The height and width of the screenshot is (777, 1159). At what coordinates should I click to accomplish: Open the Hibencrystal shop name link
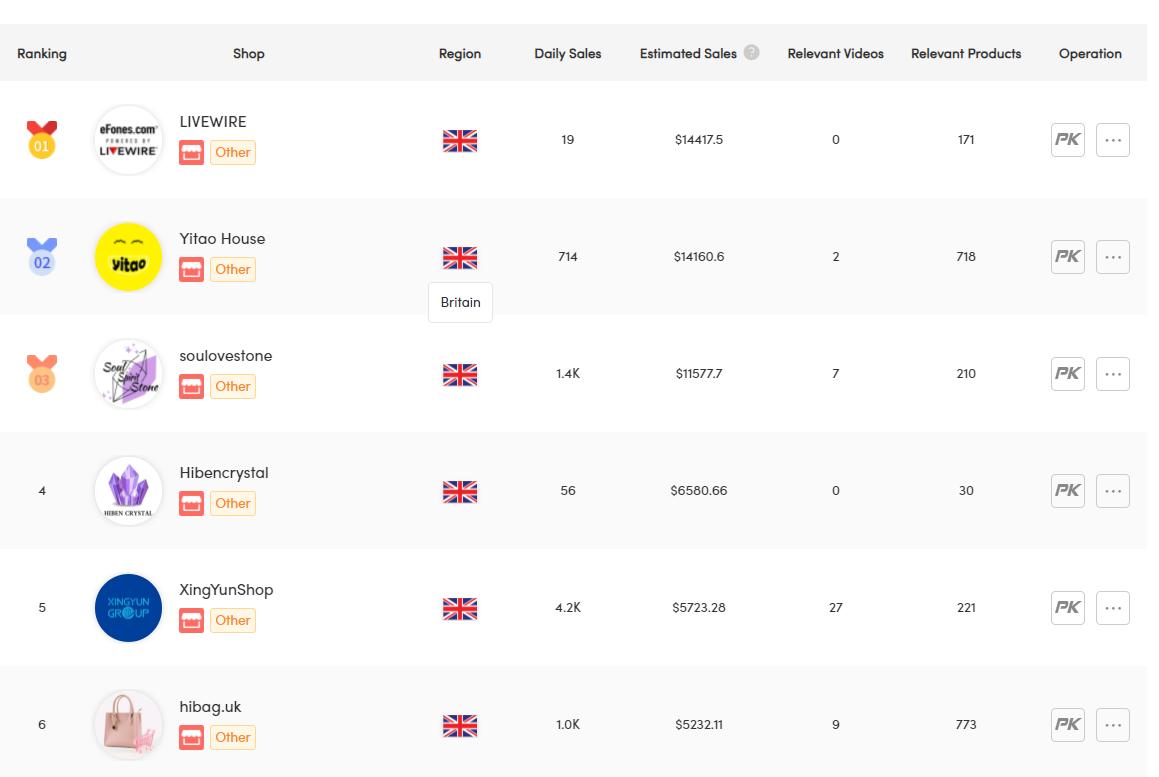click(224, 473)
